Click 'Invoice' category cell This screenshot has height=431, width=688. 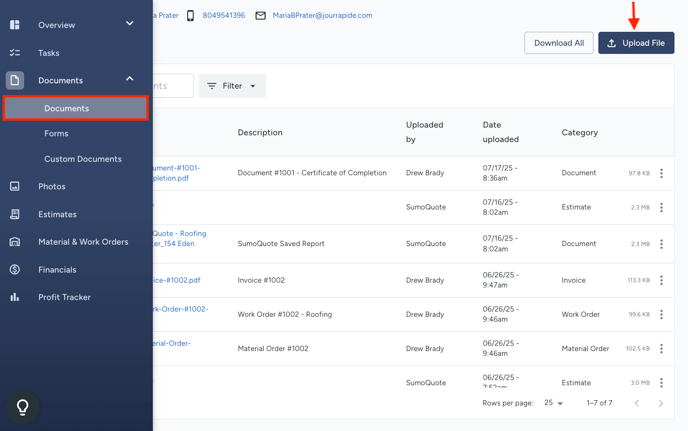pyautogui.click(x=573, y=280)
